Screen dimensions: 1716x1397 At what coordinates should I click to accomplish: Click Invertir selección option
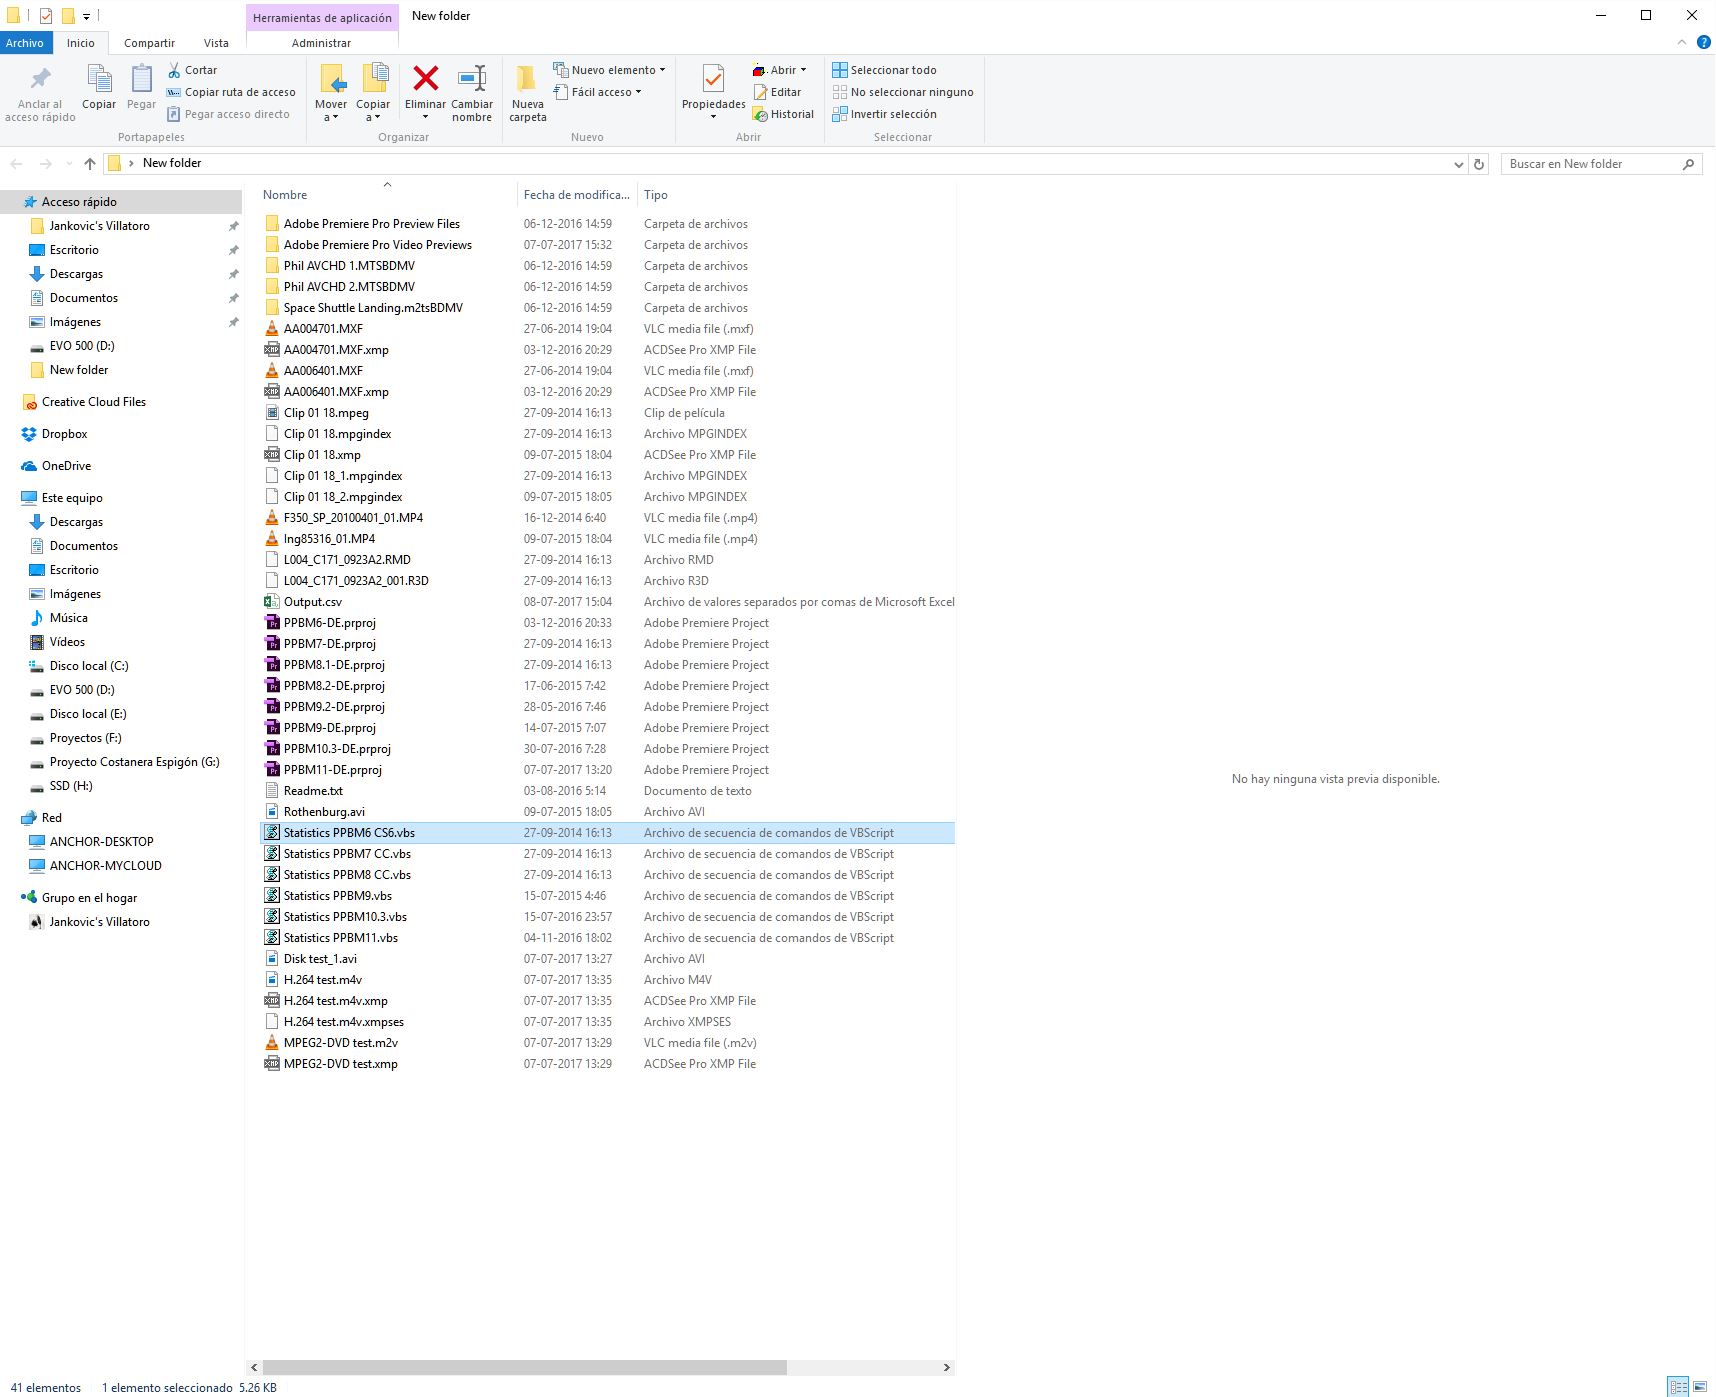coord(884,114)
